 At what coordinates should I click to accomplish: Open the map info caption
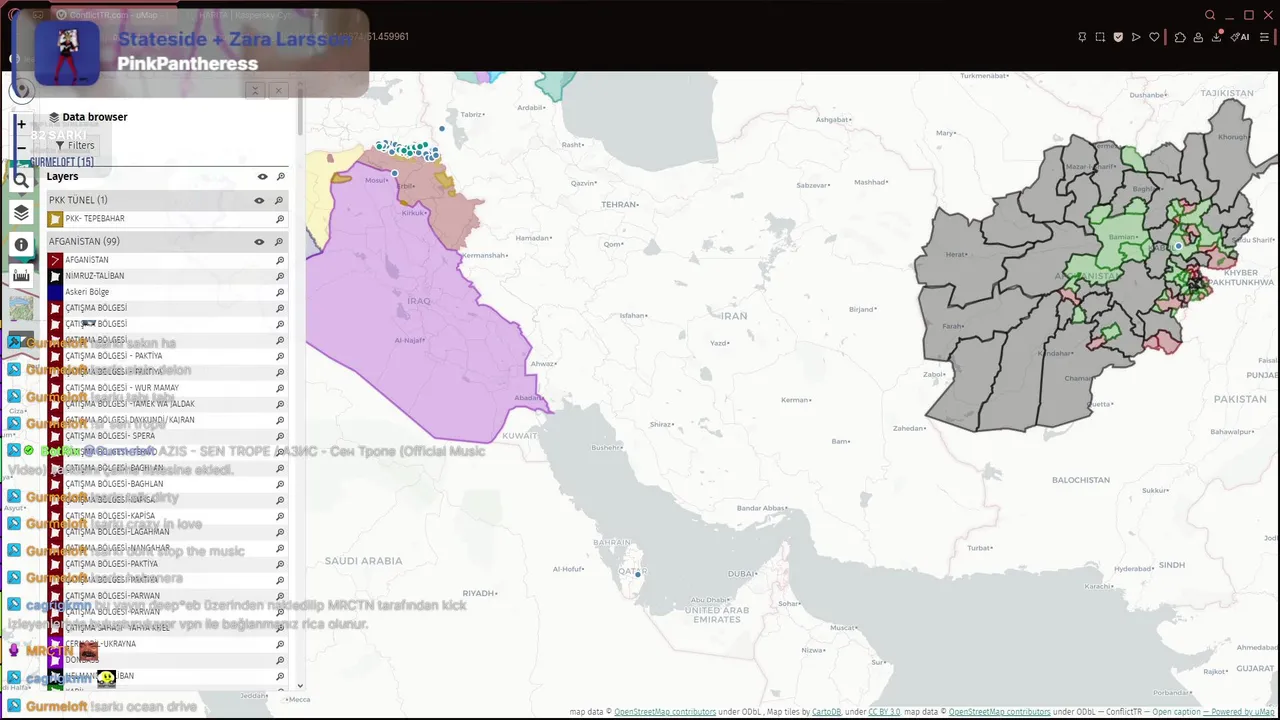click(21, 244)
